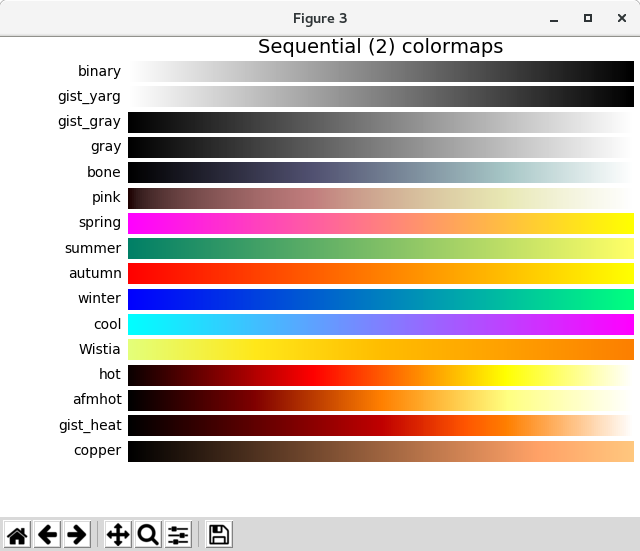Click the autumn colormap bar

(x=381, y=273)
